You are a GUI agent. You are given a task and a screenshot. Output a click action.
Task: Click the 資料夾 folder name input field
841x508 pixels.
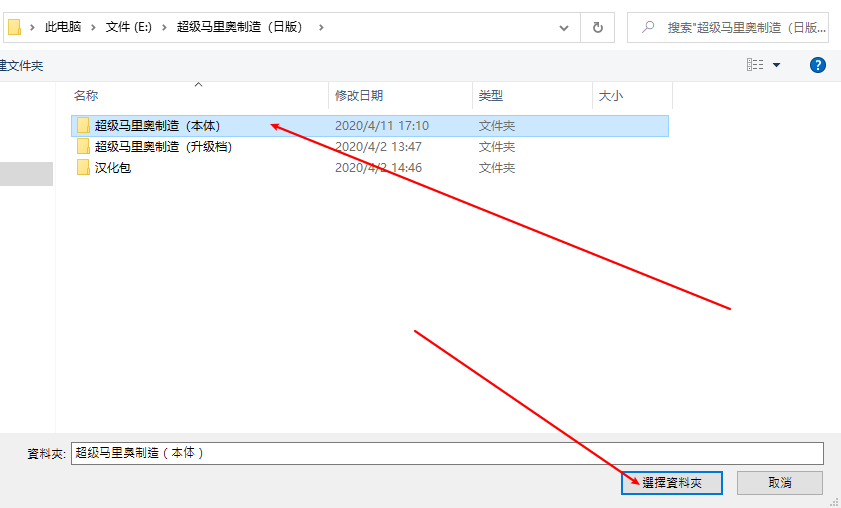pos(447,453)
